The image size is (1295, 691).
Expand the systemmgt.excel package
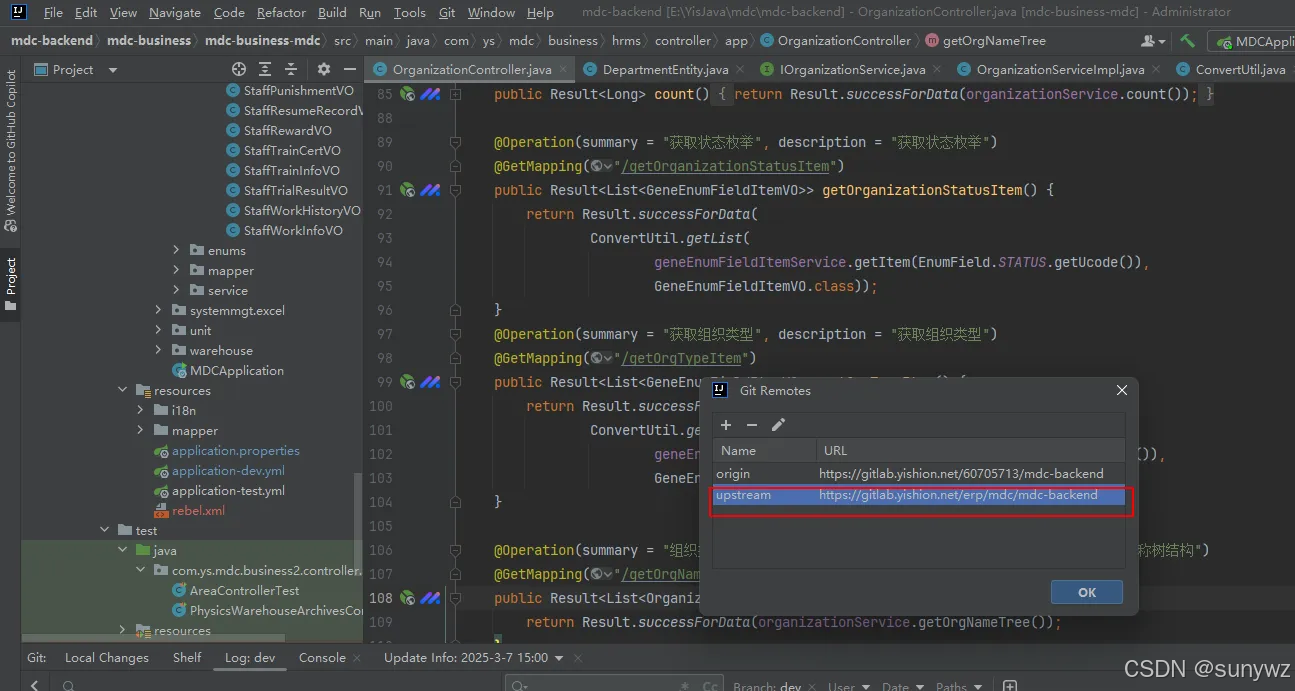coord(158,310)
